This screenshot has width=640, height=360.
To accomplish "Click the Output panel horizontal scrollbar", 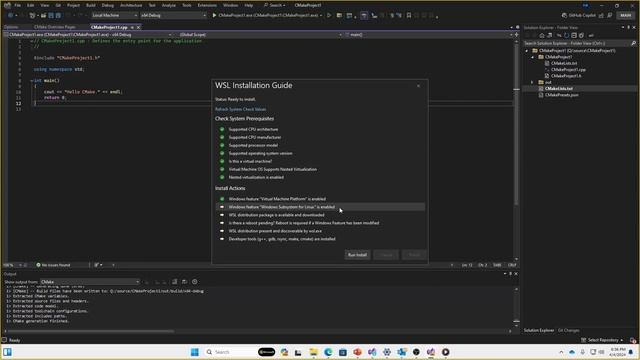I will pyautogui.click(x=90, y=331).
